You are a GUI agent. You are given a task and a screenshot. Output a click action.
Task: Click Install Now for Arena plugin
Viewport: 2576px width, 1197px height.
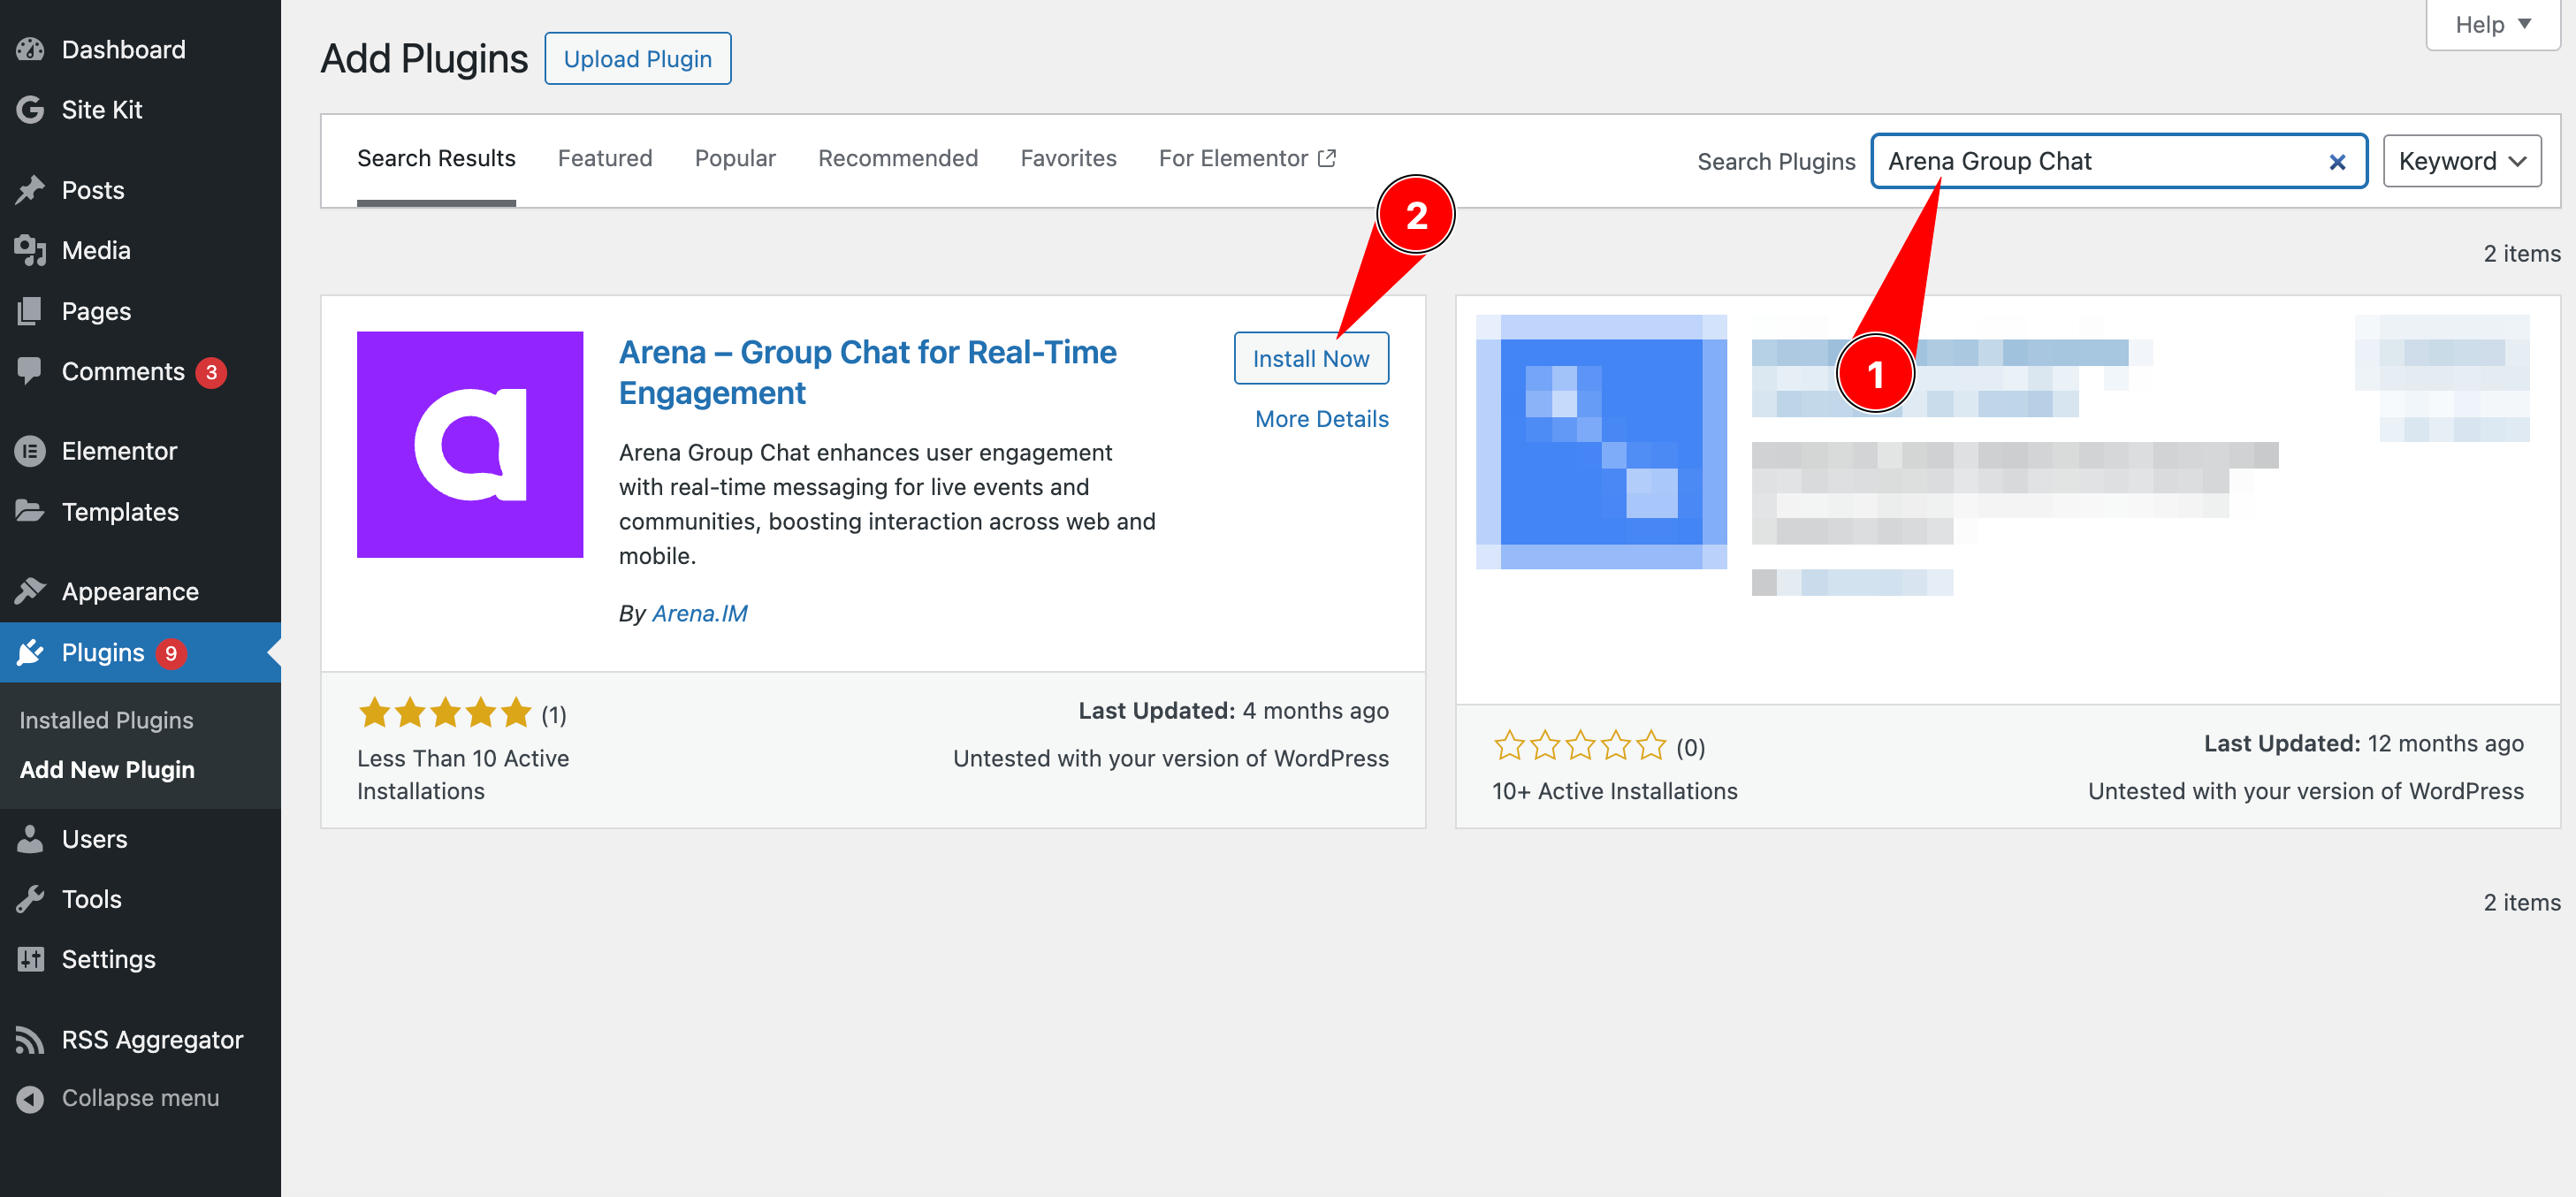coord(1310,358)
